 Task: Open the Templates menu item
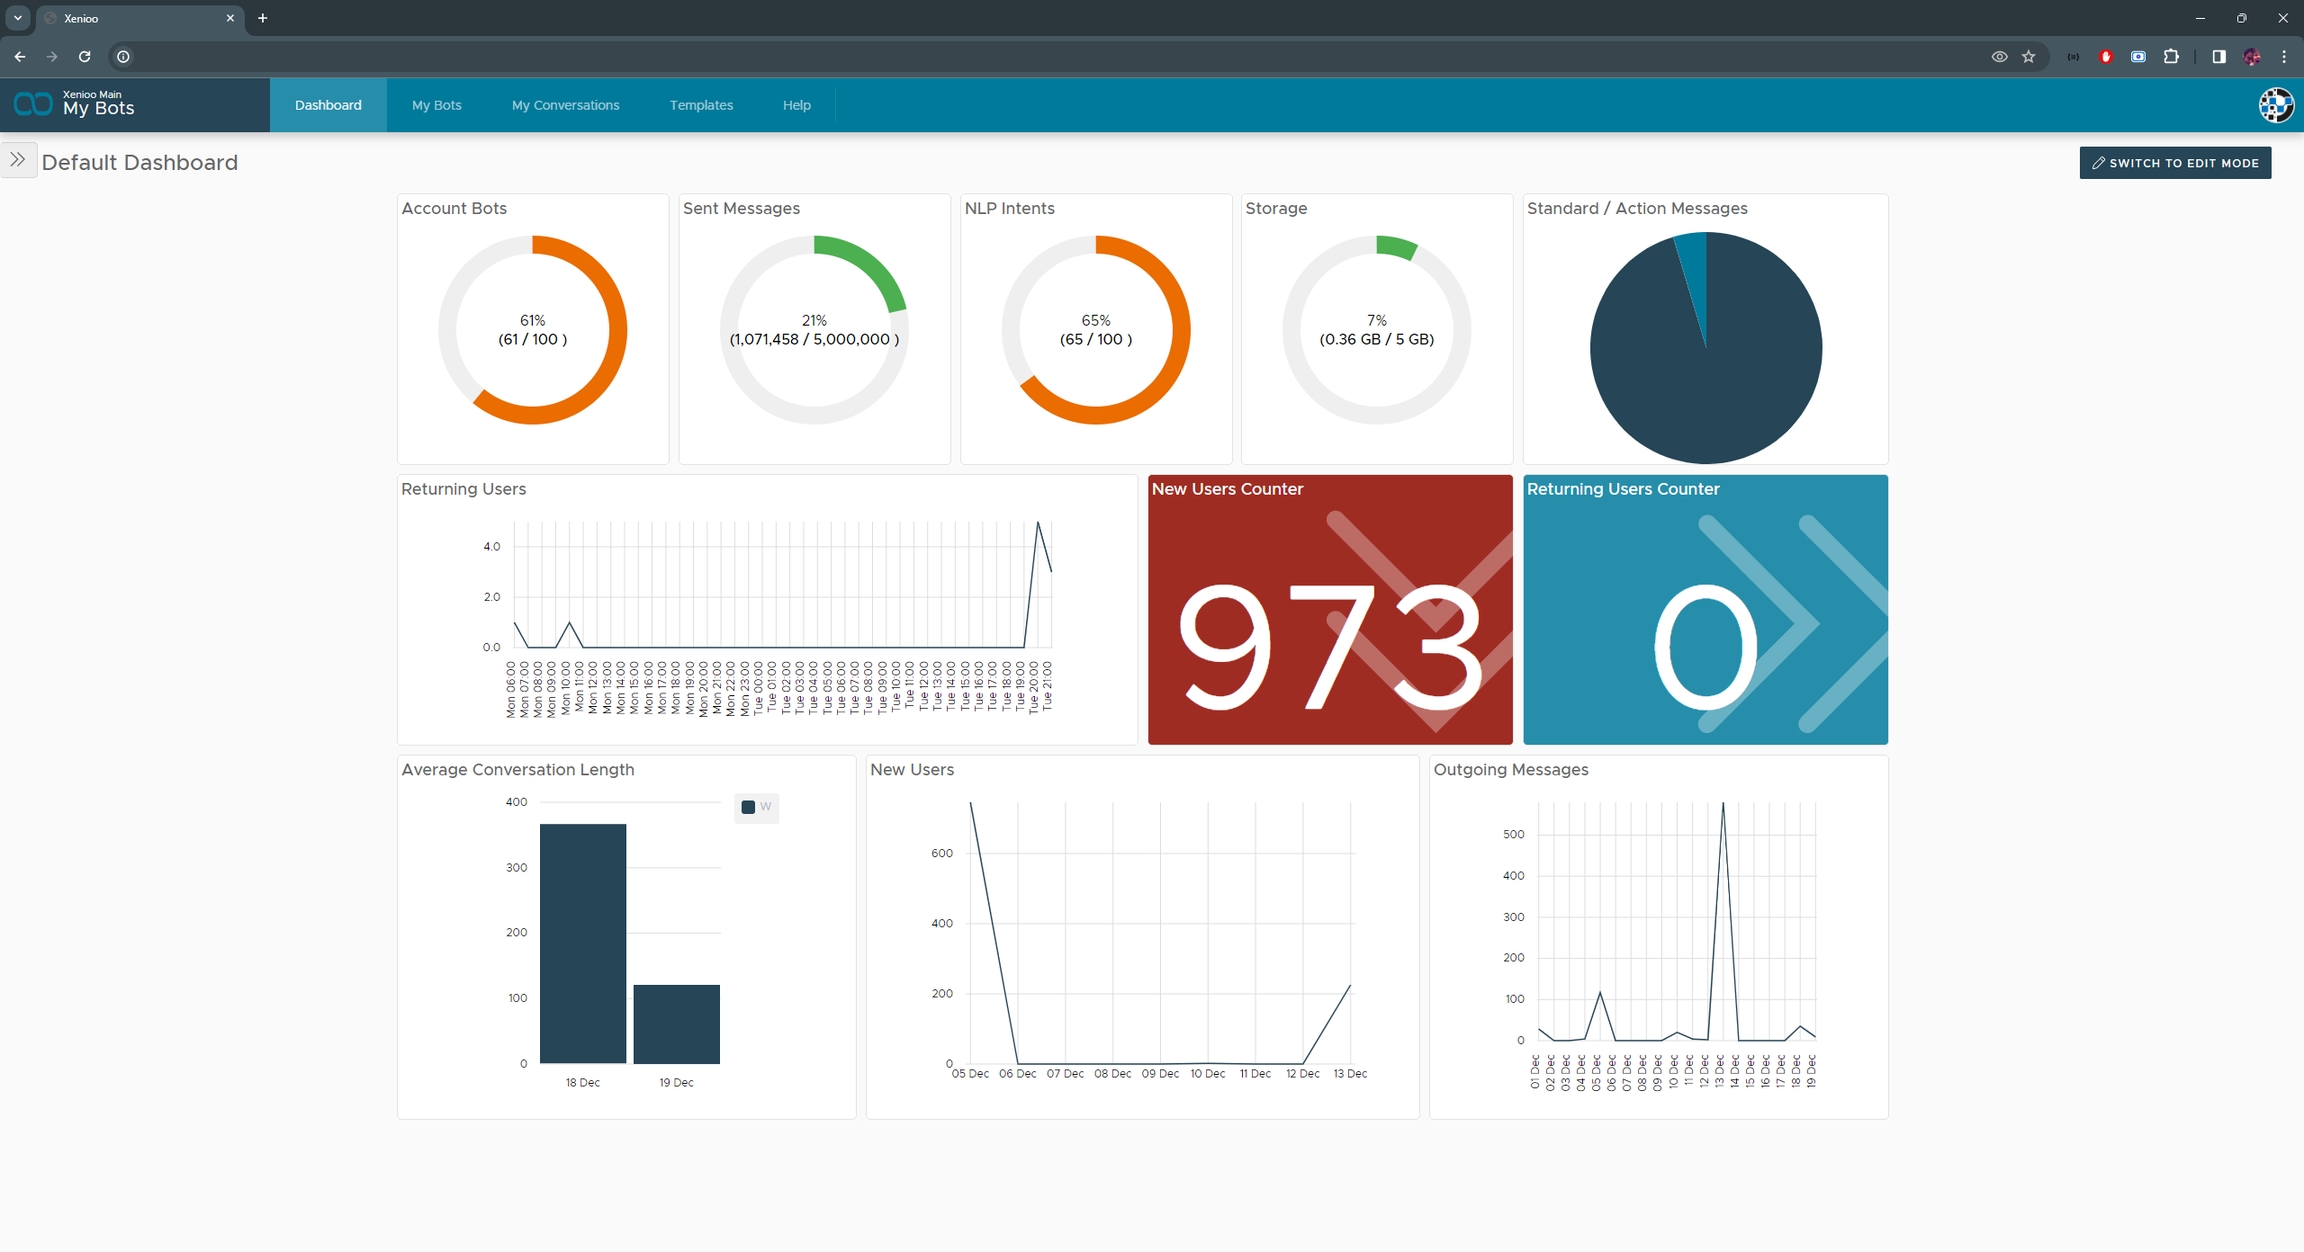[x=701, y=105]
